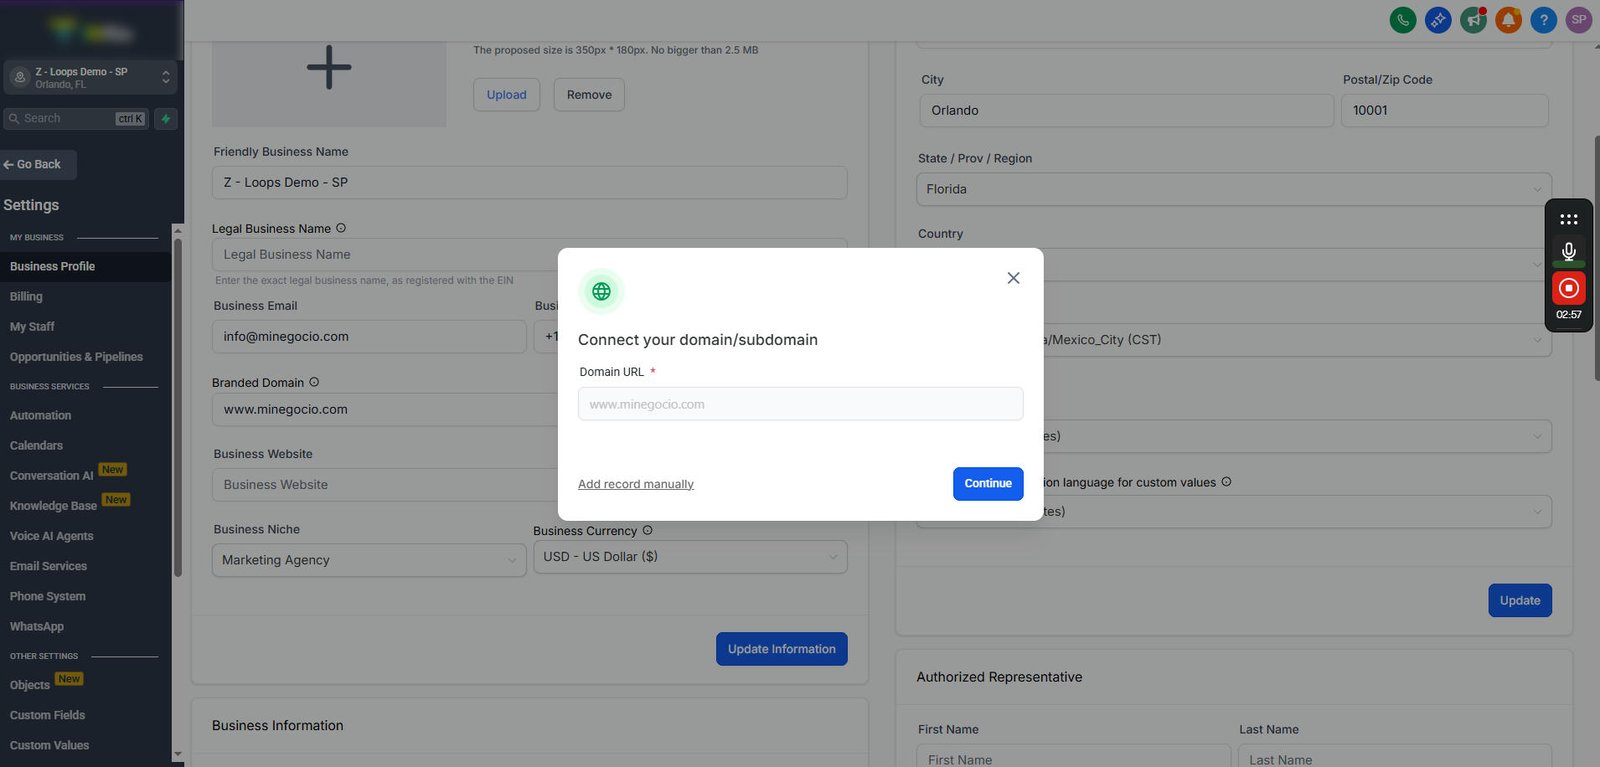Click the info icon beside Branded Domain
The height and width of the screenshot is (767, 1600).
point(314,382)
